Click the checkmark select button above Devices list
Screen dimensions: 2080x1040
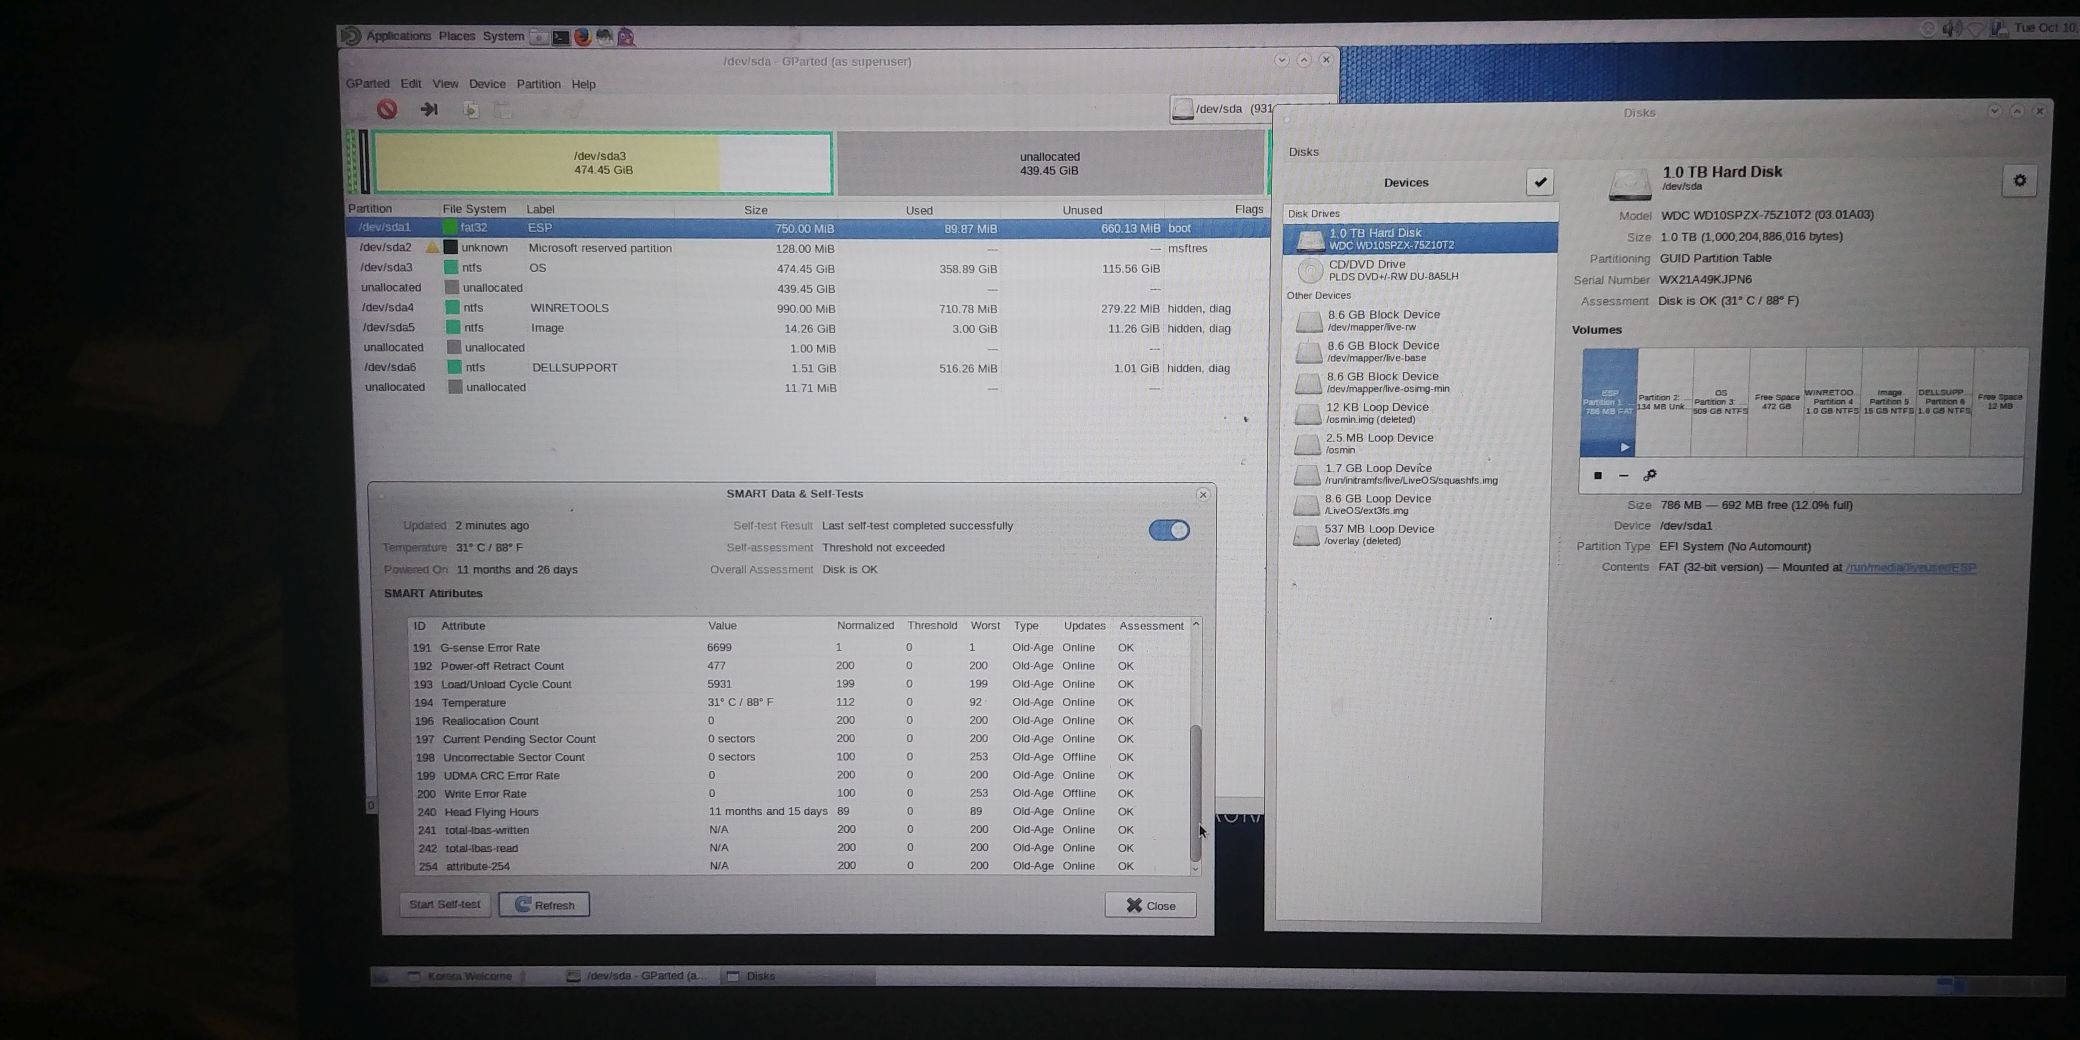(x=1540, y=182)
